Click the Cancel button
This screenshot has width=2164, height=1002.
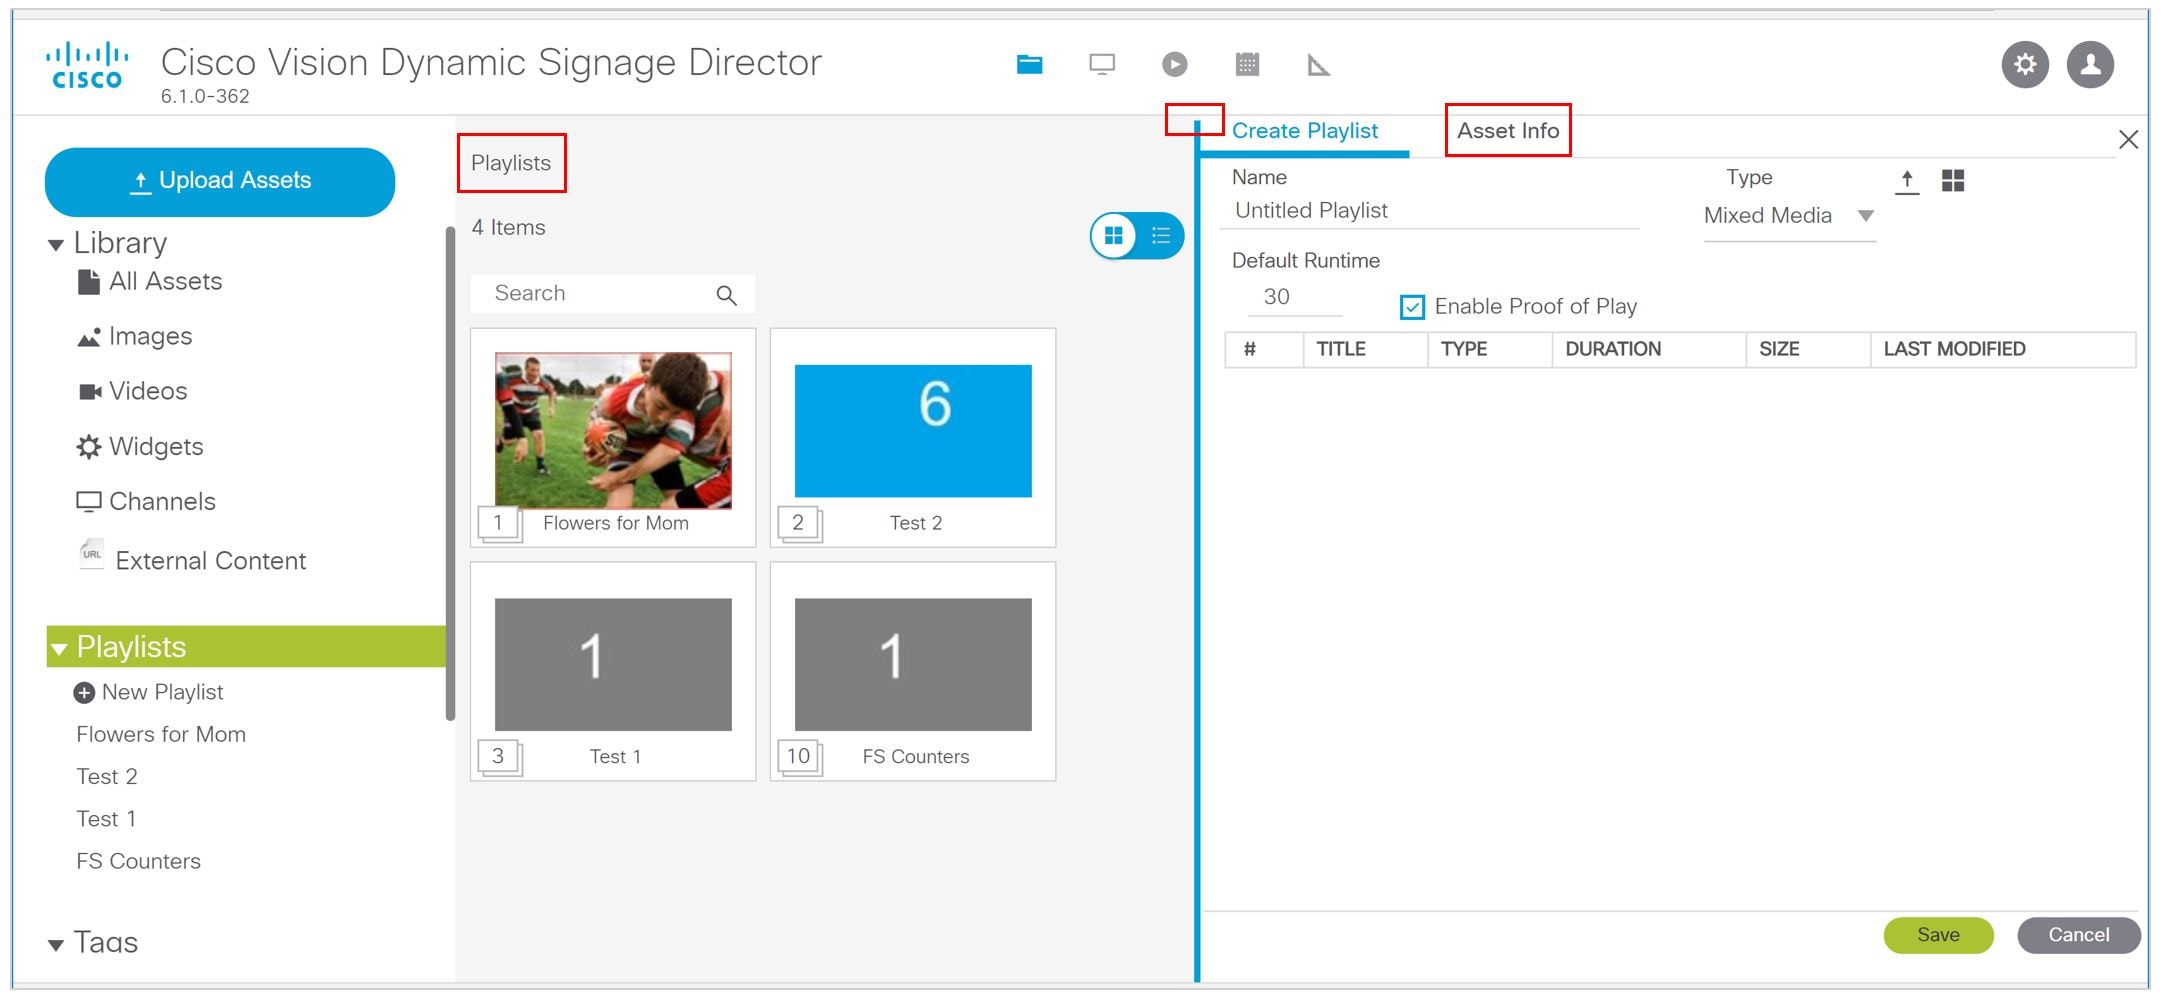[2079, 935]
